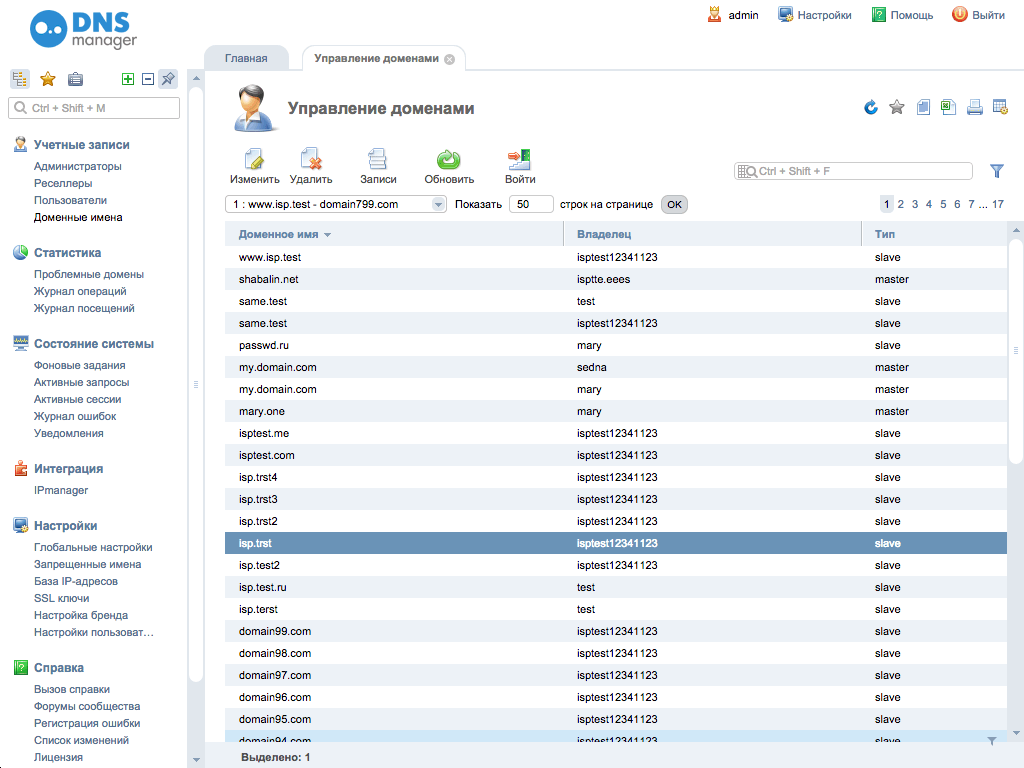Image resolution: width=1024 pixels, height=768 pixels.
Task: Switch the sidebar to tree menu view
Action: 20,79
